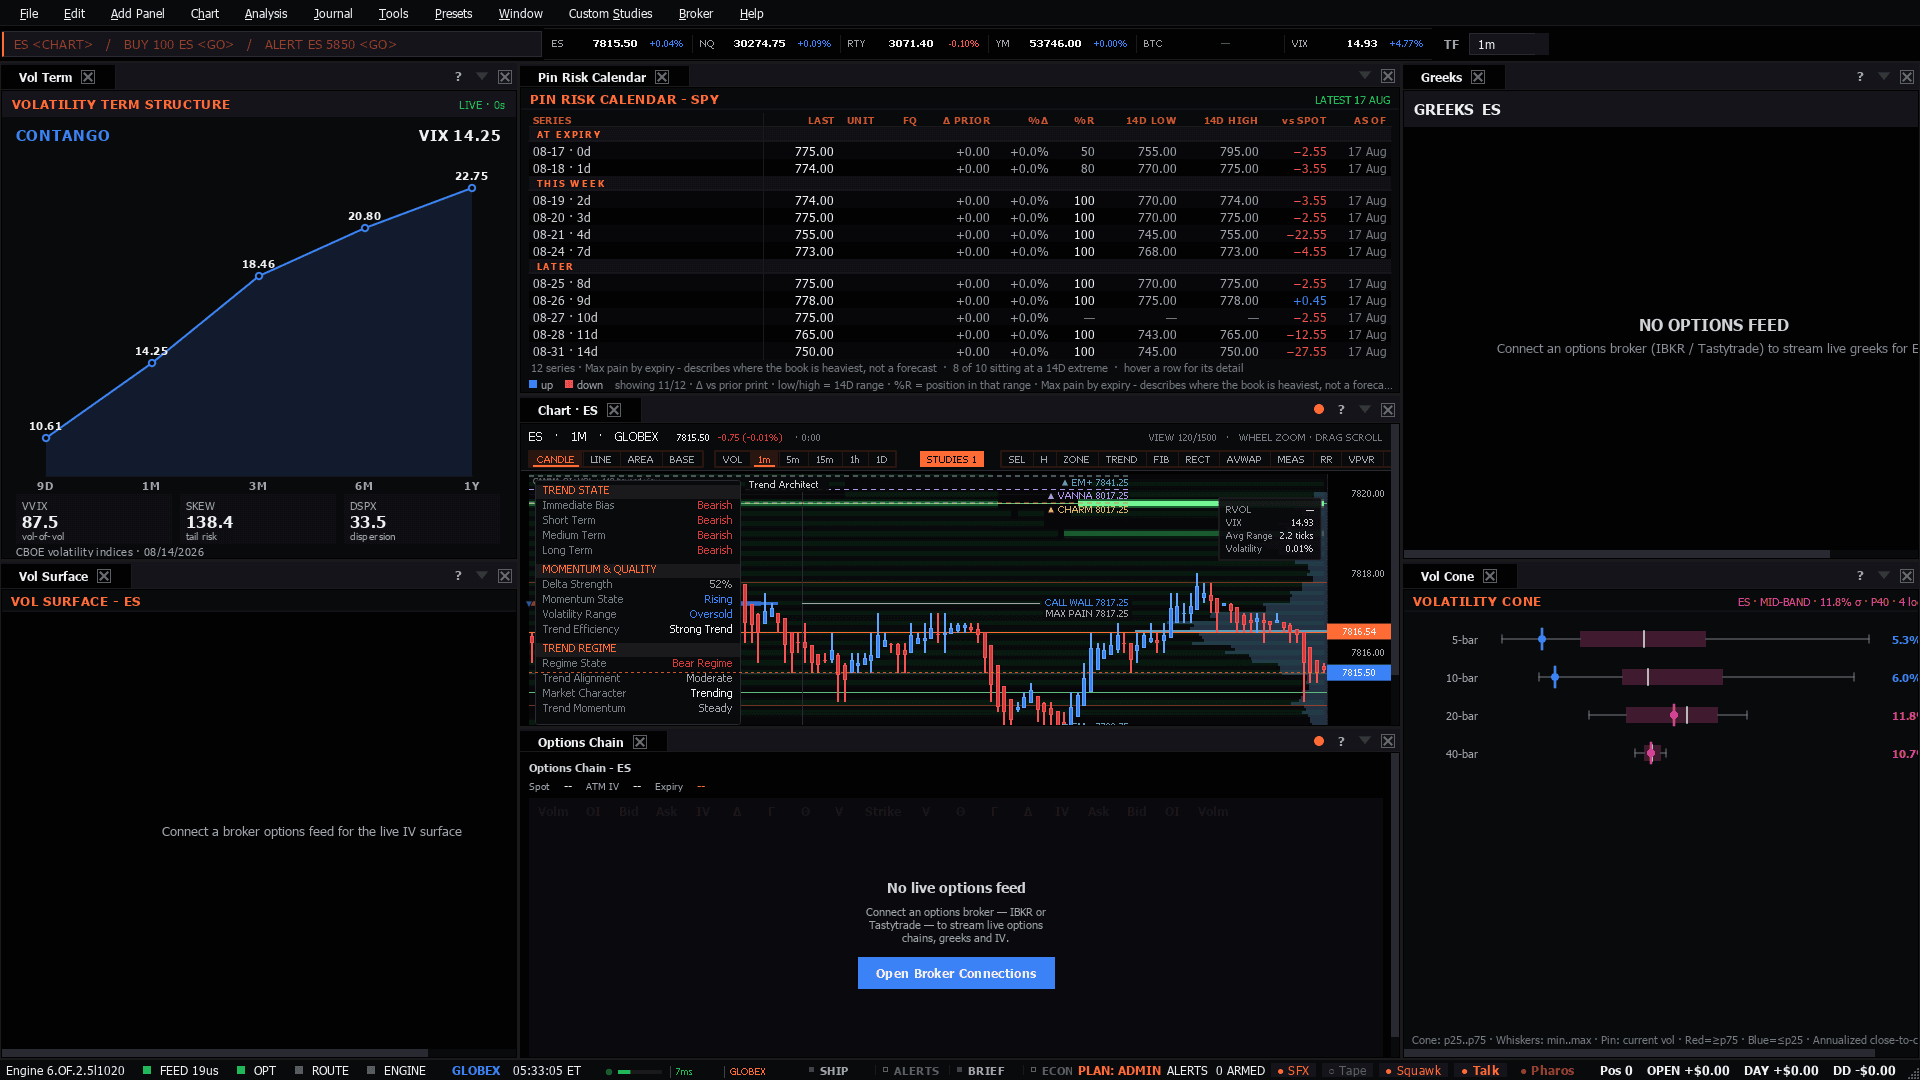The image size is (1920, 1080).
Task: Click the SFX status bar button
Action: tap(1293, 1070)
